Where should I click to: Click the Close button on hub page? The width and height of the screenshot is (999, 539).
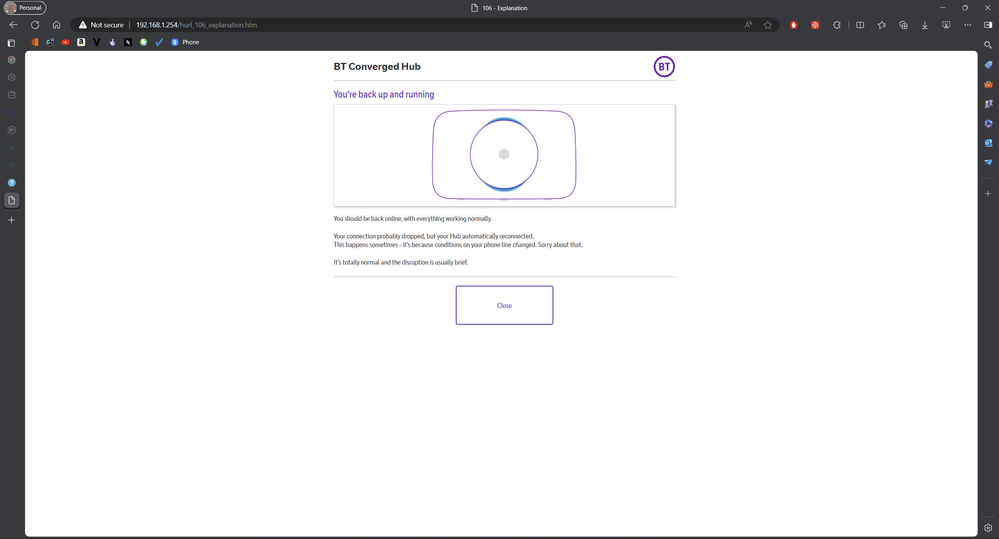coord(505,305)
